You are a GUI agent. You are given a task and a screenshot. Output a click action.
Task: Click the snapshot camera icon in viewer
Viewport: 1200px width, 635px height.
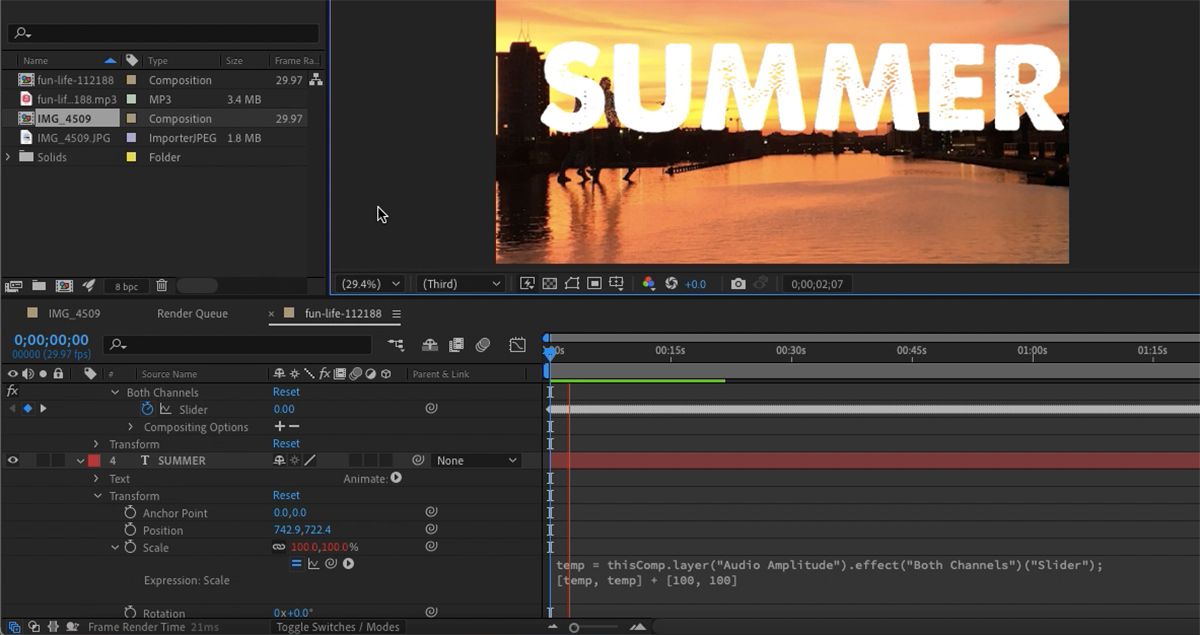click(738, 284)
